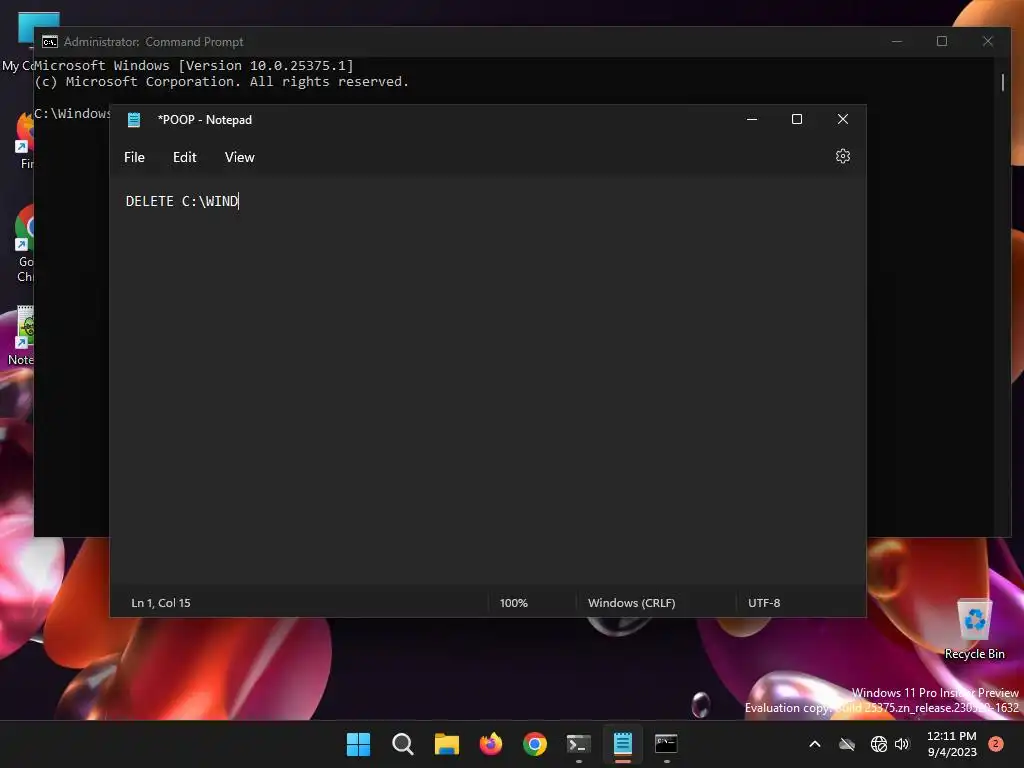Click the Notepad taskbar icon
The width and height of the screenshot is (1024, 768).
point(622,744)
